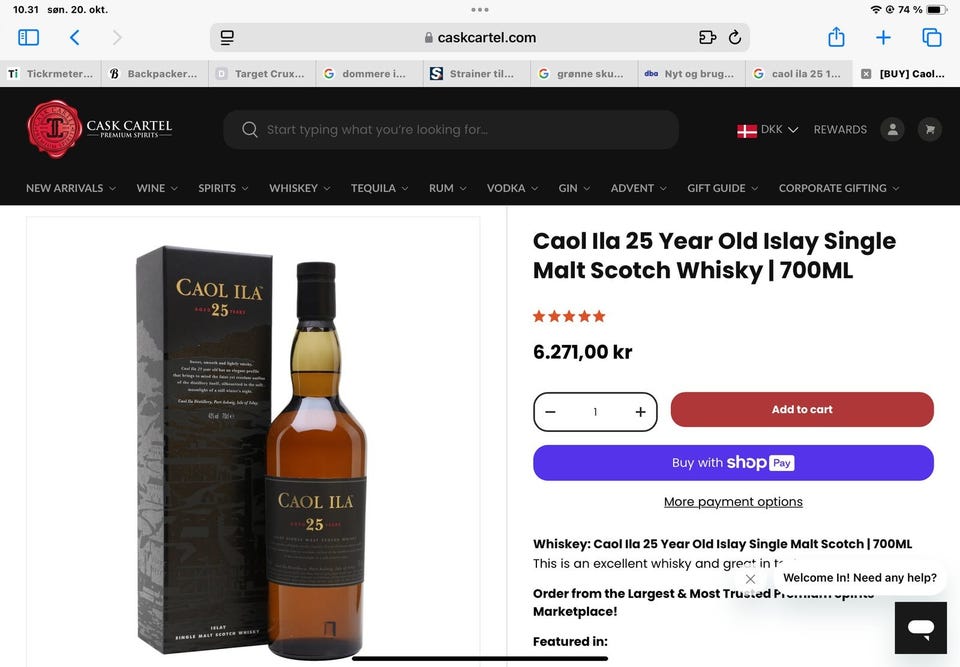Click the Cask Cartel logo
Image resolution: width=960 pixels, height=667 pixels.
coord(100,129)
